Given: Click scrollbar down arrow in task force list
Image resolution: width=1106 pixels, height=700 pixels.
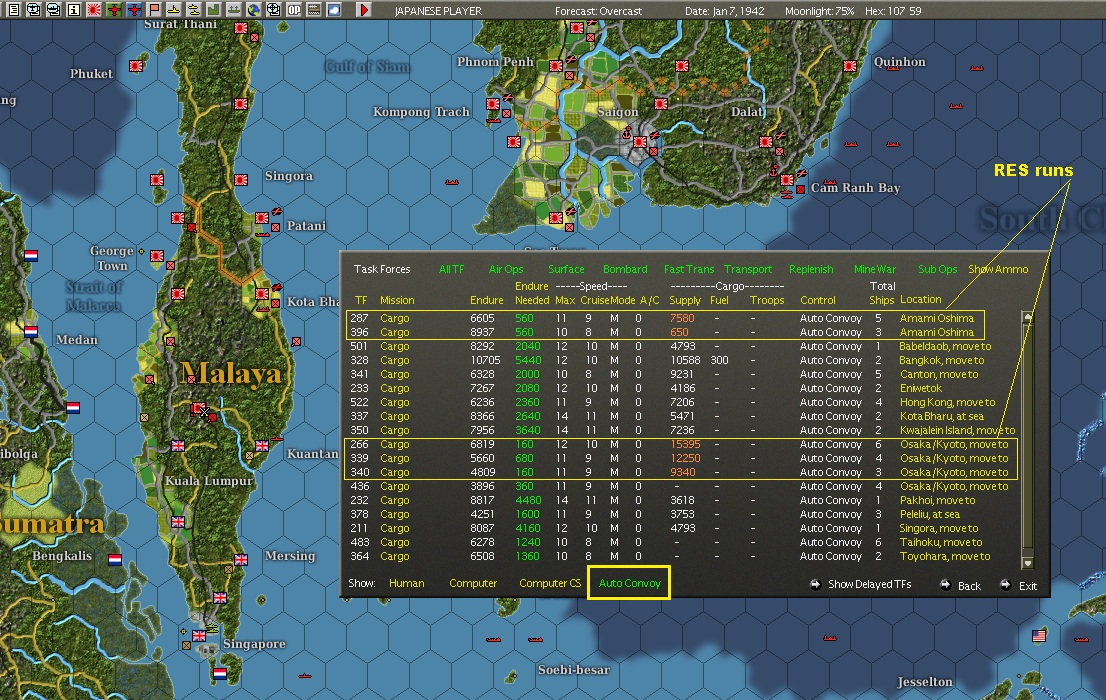Looking at the screenshot, I should pos(1028,562).
